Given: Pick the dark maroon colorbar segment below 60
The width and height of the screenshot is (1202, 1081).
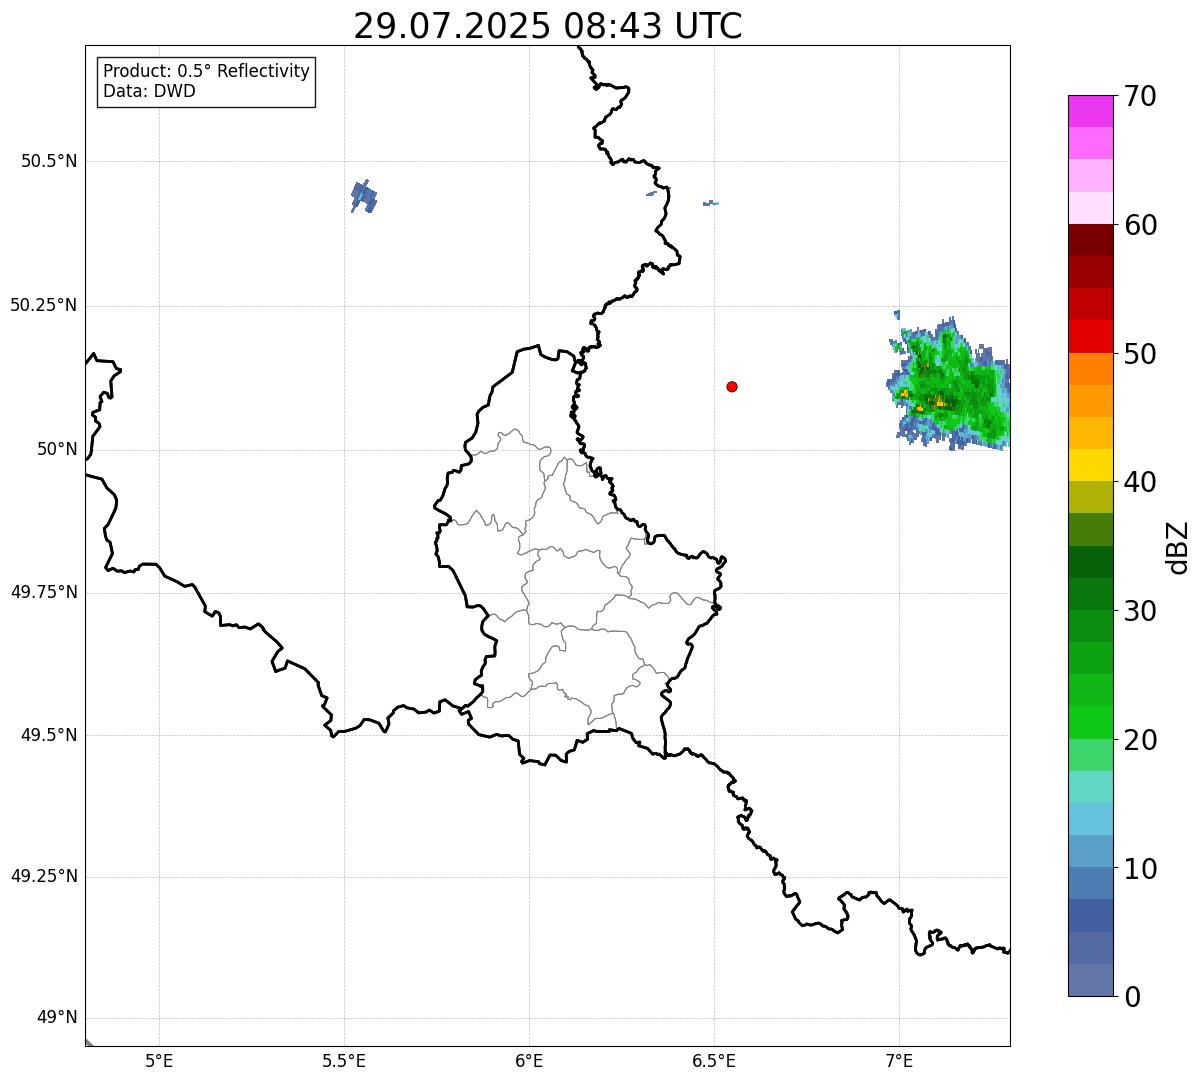Looking at the screenshot, I should click(1091, 240).
